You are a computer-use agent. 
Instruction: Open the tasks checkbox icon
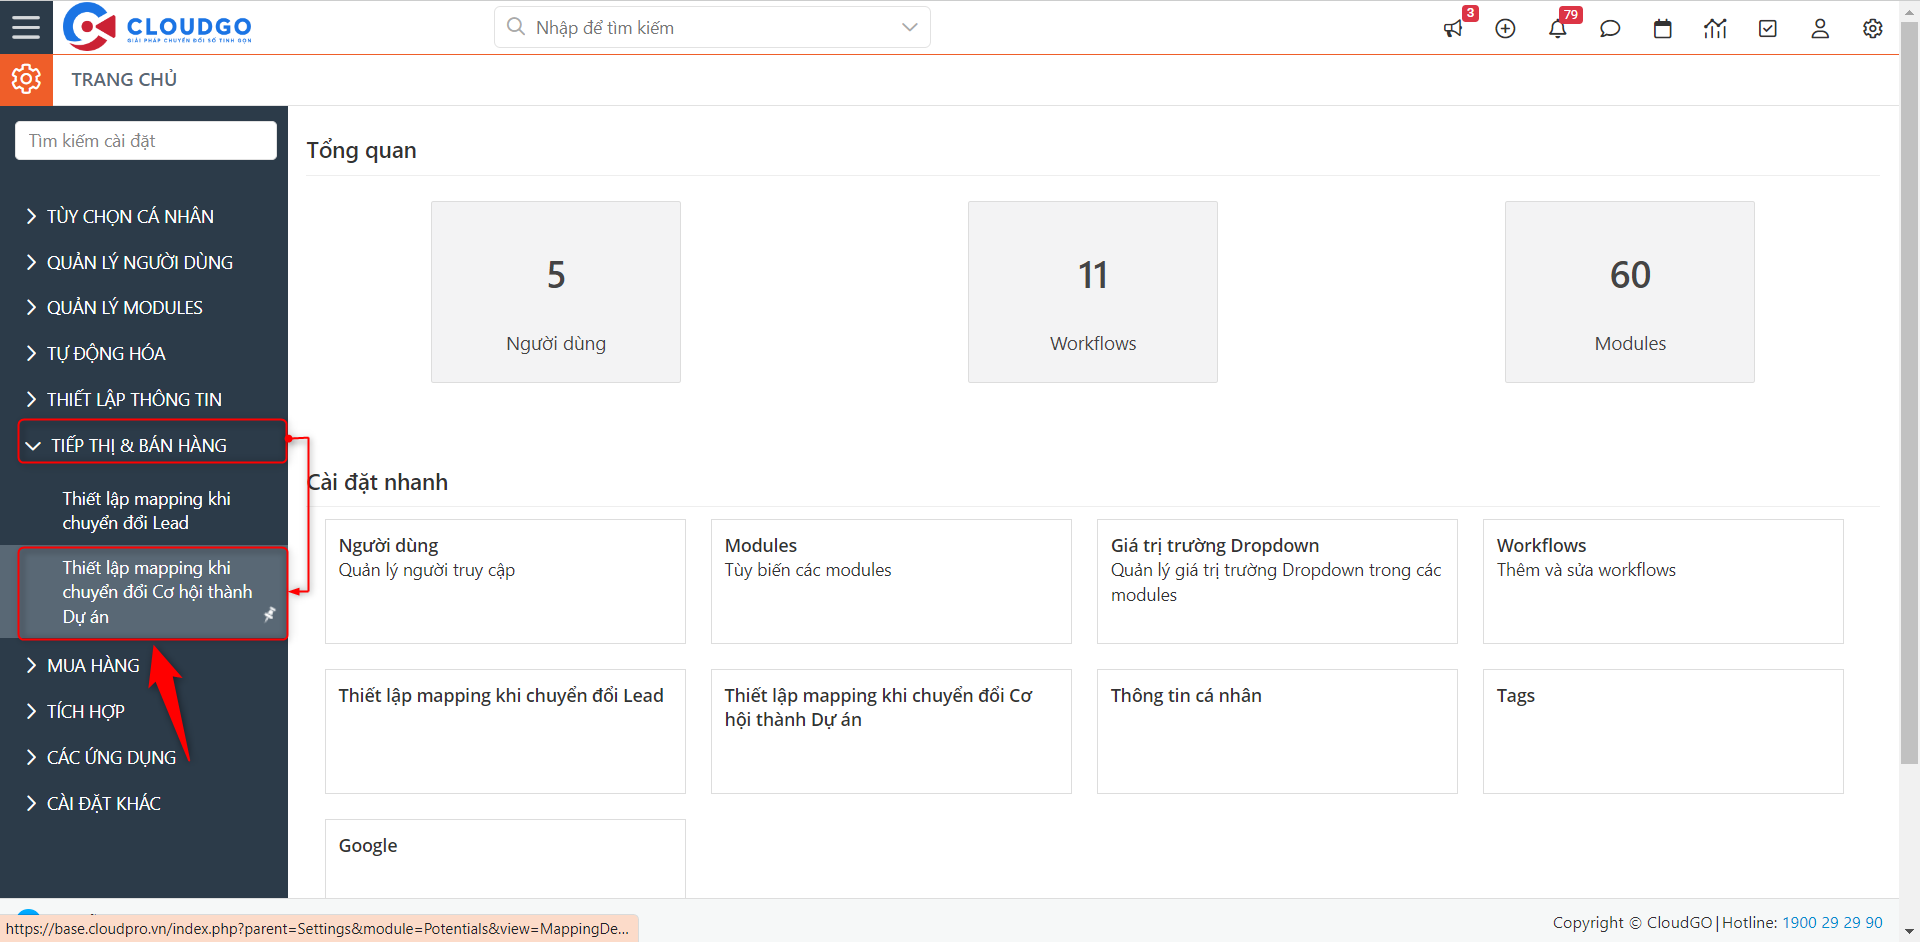point(1767,29)
